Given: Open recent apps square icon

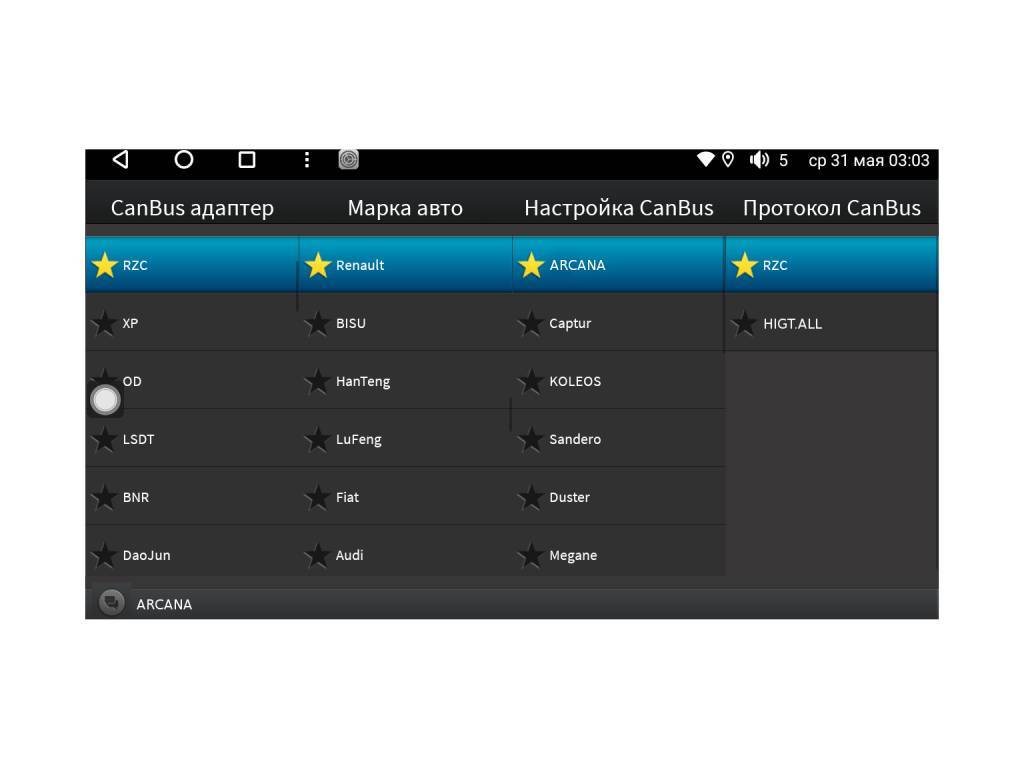Looking at the screenshot, I should coord(247,159).
